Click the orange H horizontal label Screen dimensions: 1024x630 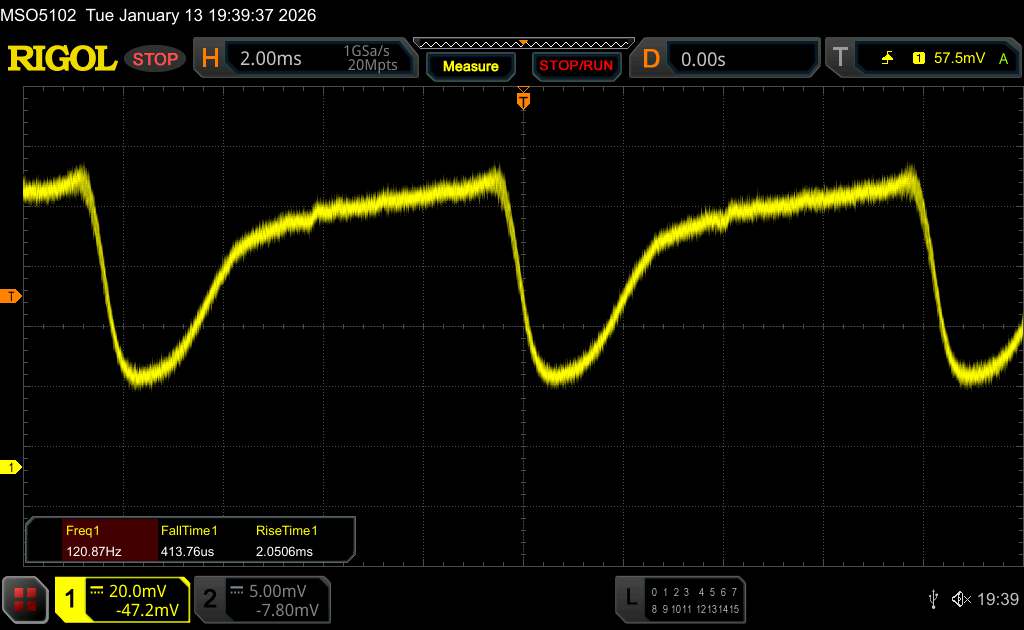click(210, 59)
